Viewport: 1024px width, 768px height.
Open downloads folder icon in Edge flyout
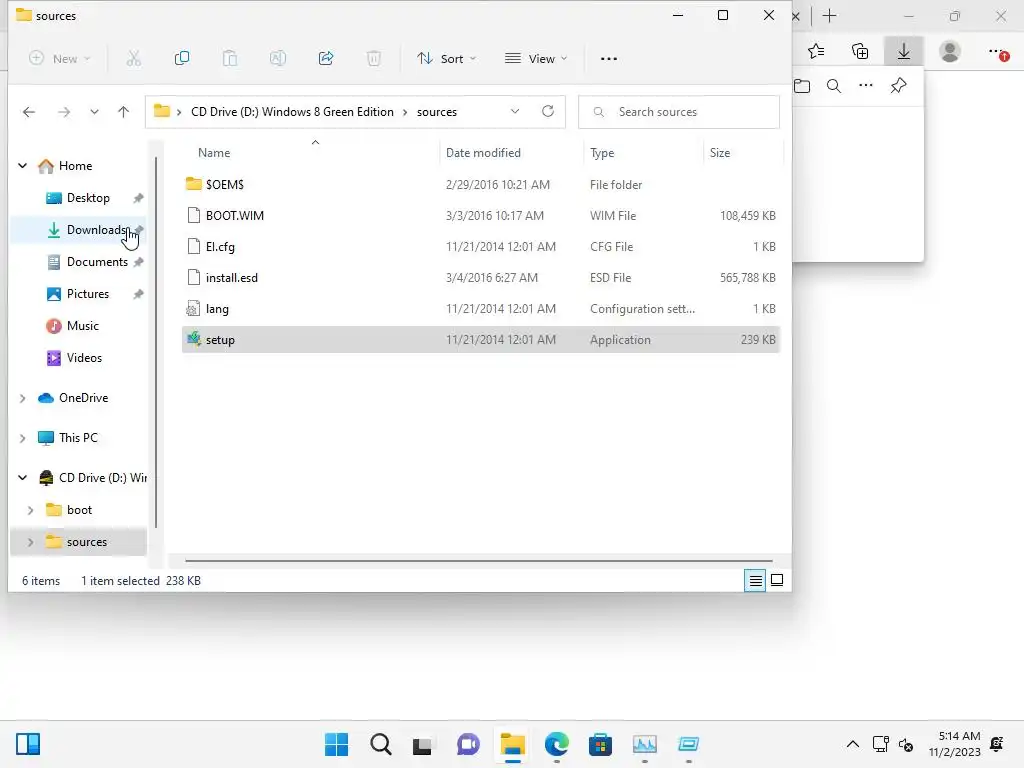coord(802,86)
